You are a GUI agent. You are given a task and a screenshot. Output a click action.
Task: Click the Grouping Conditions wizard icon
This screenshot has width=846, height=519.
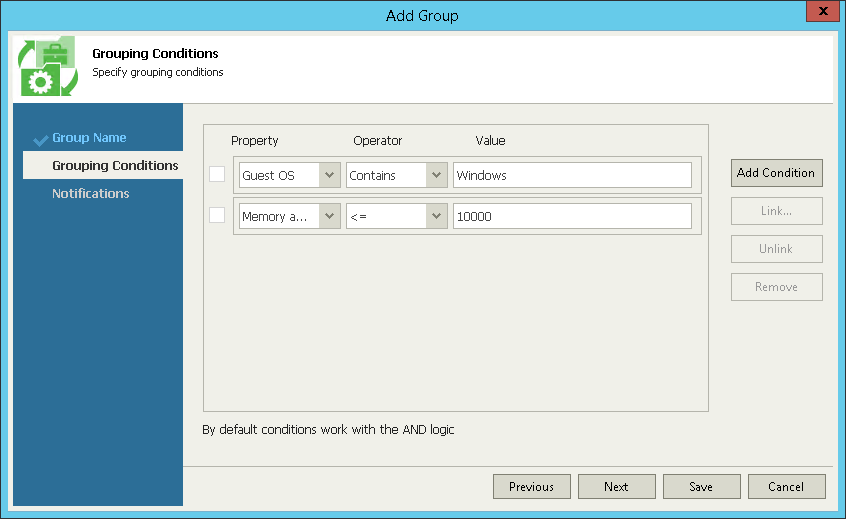[x=47, y=66]
